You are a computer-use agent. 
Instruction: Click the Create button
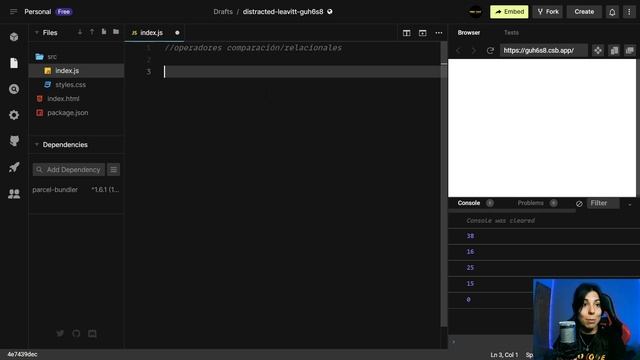pyautogui.click(x=584, y=12)
